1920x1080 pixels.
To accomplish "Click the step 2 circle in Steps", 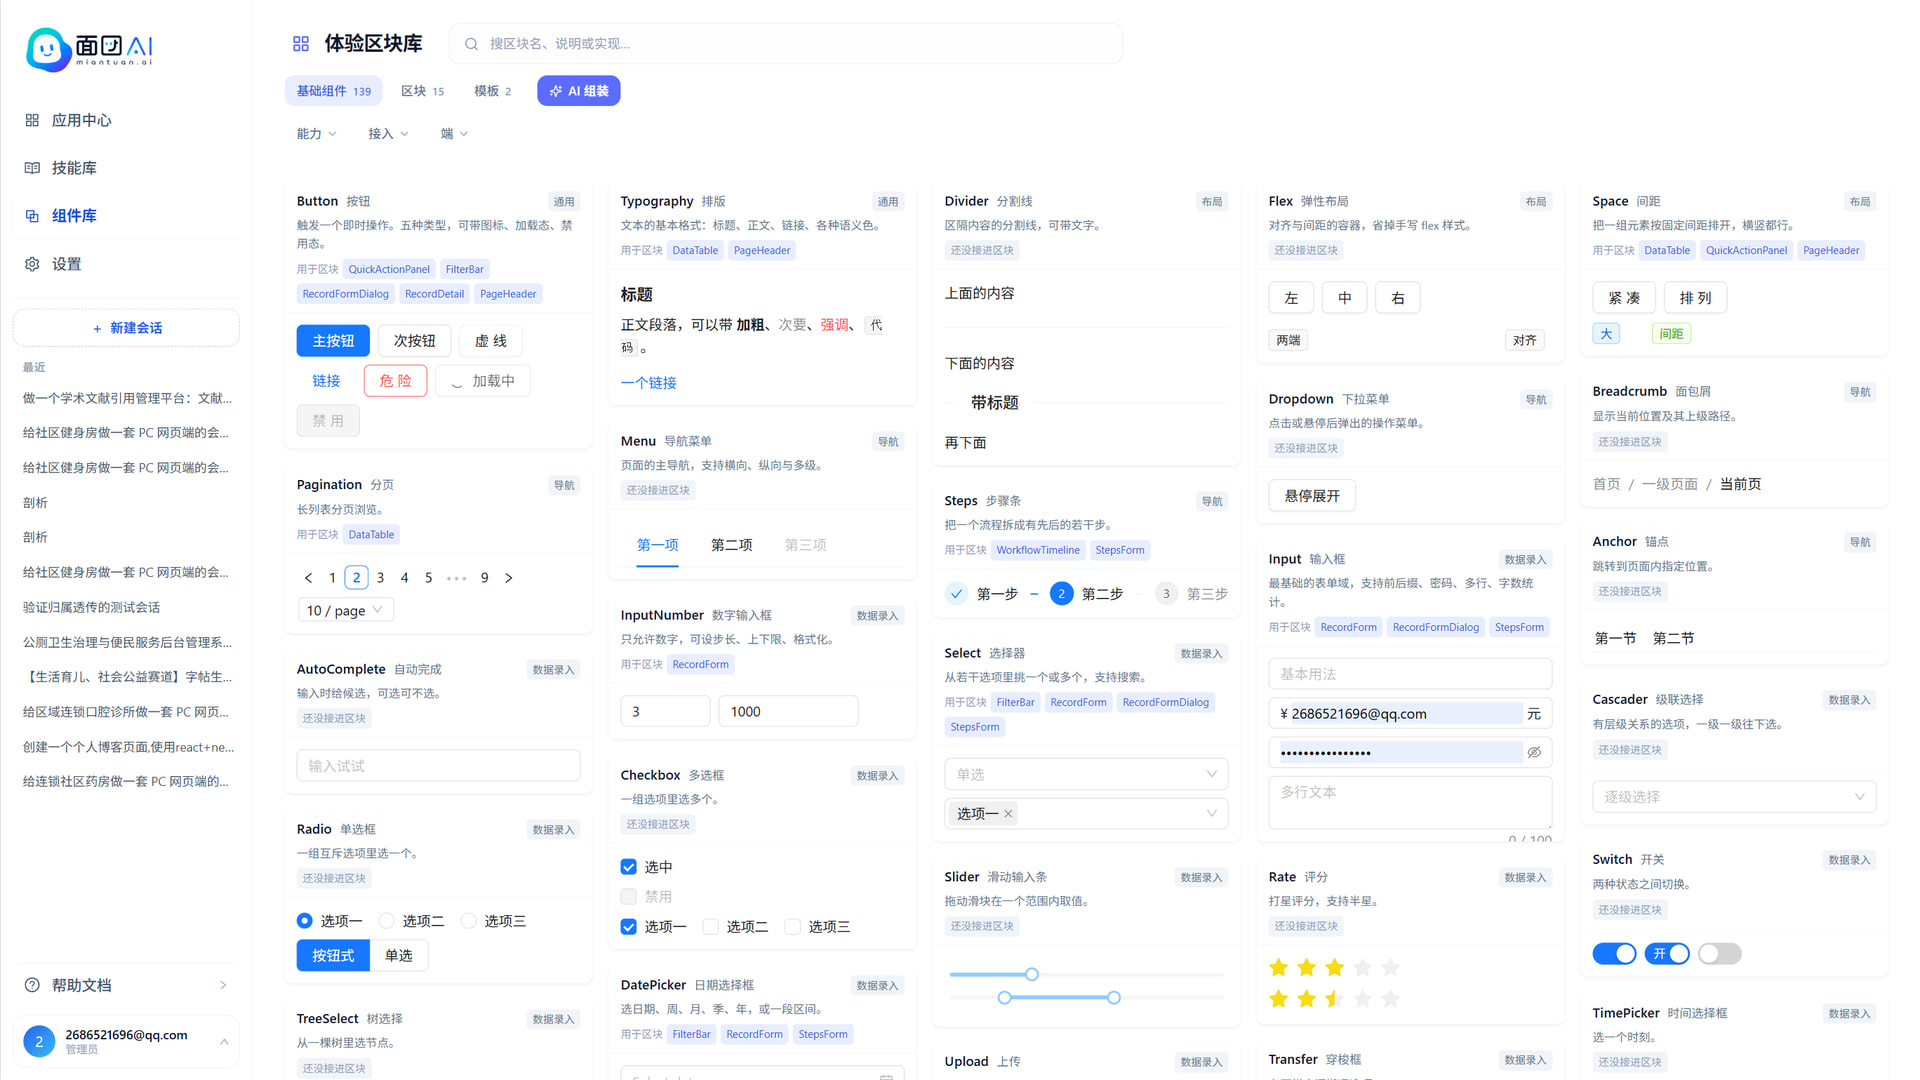I will pos(1062,594).
